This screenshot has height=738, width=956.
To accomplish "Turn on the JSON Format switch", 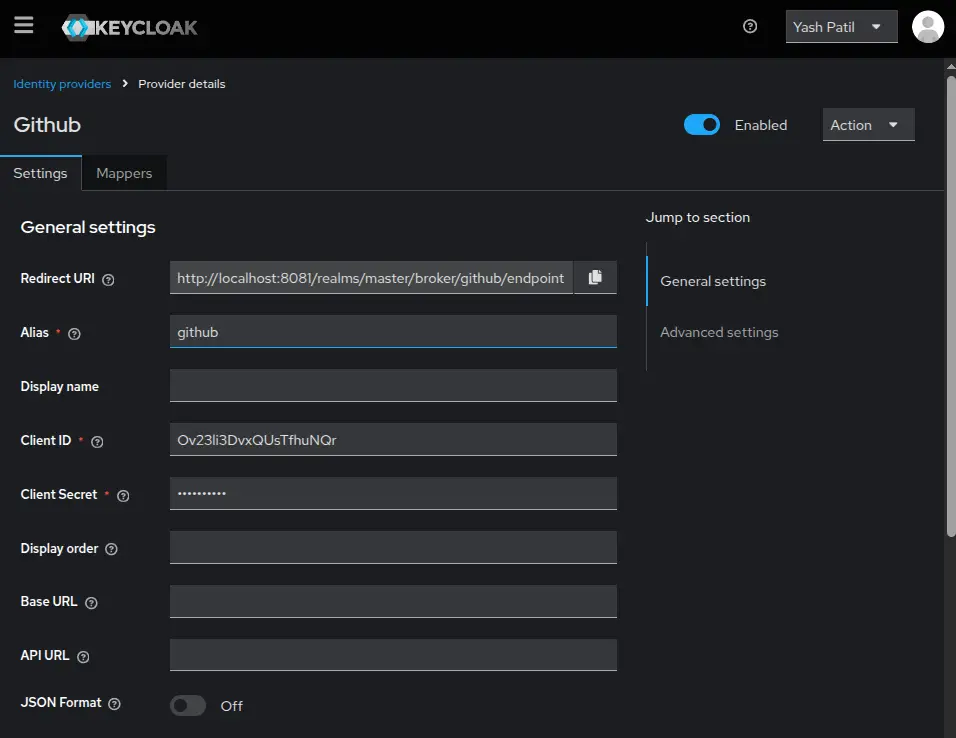I will pyautogui.click(x=187, y=705).
